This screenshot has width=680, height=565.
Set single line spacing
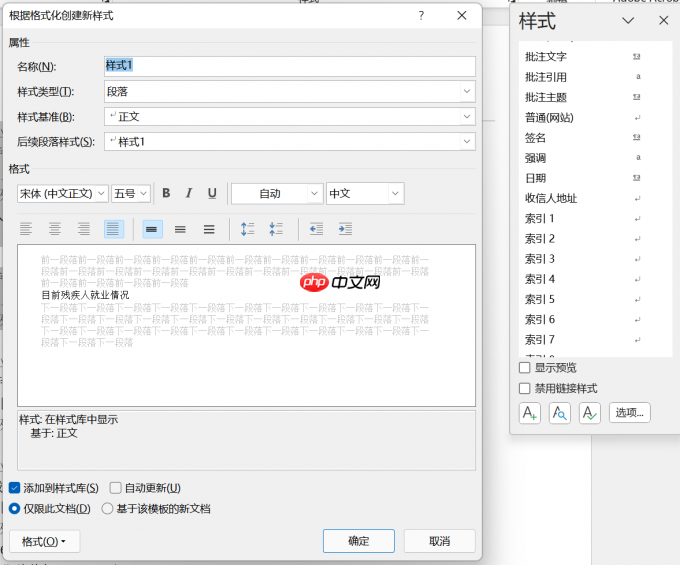(x=152, y=229)
